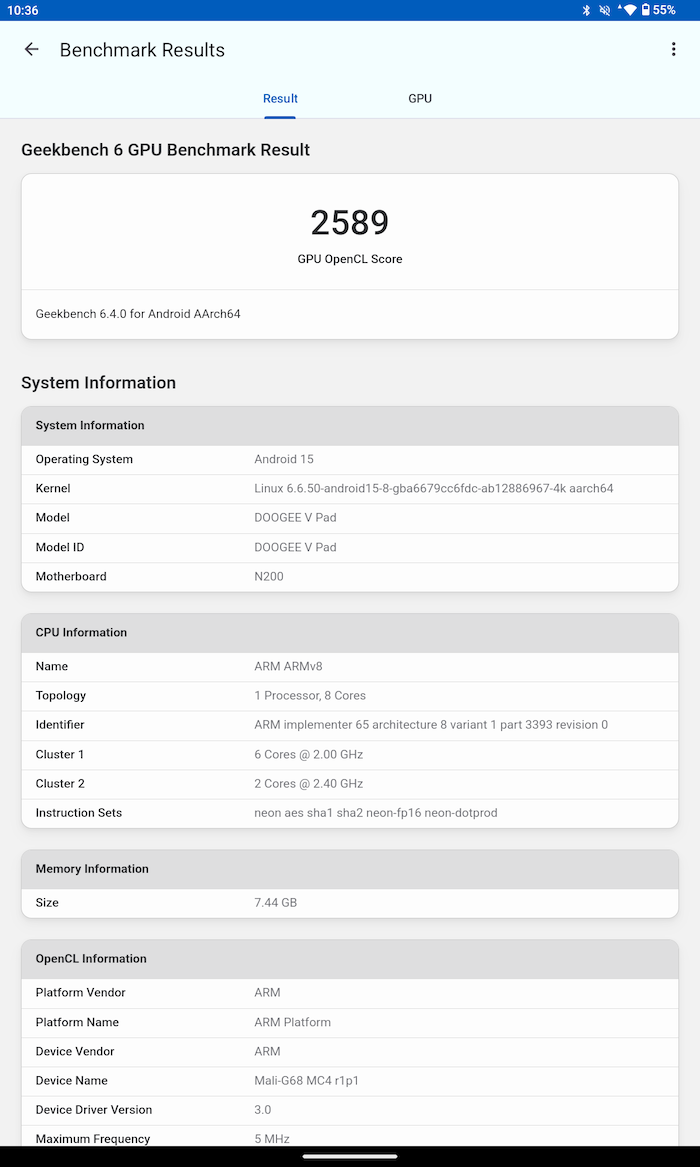This screenshot has width=700, height=1167.
Task: Tap the ARM Platform value
Action: (292, 1023)
